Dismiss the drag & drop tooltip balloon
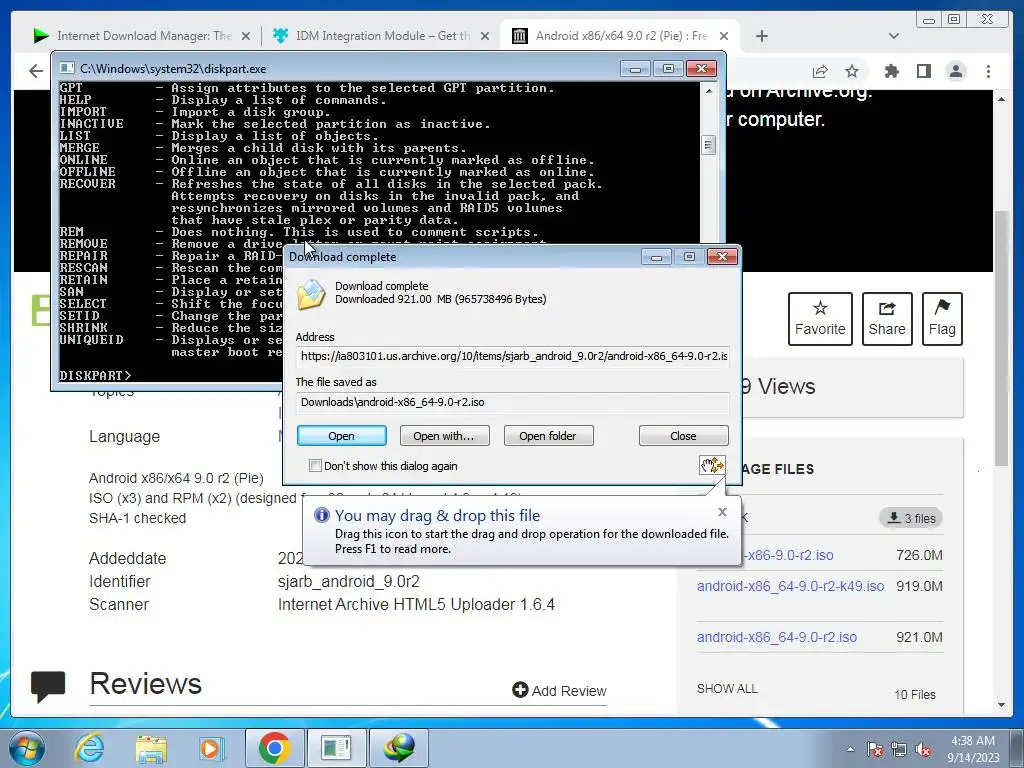Viewport: 1024px width, 768px height. click(722, 512)
